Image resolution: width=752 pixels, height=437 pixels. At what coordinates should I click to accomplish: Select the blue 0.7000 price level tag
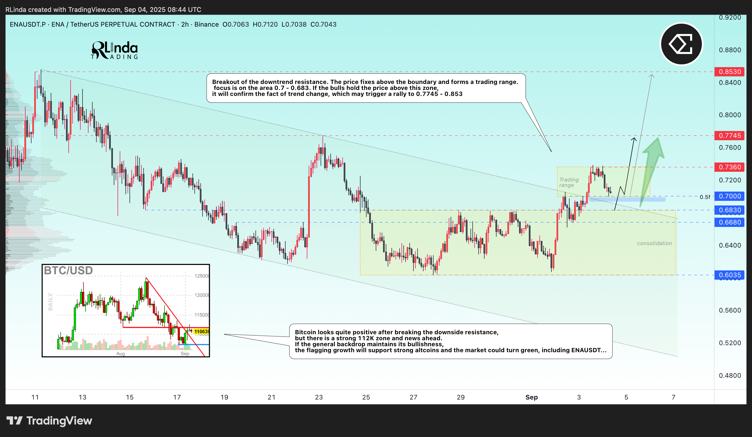click(x=729, y=196)
